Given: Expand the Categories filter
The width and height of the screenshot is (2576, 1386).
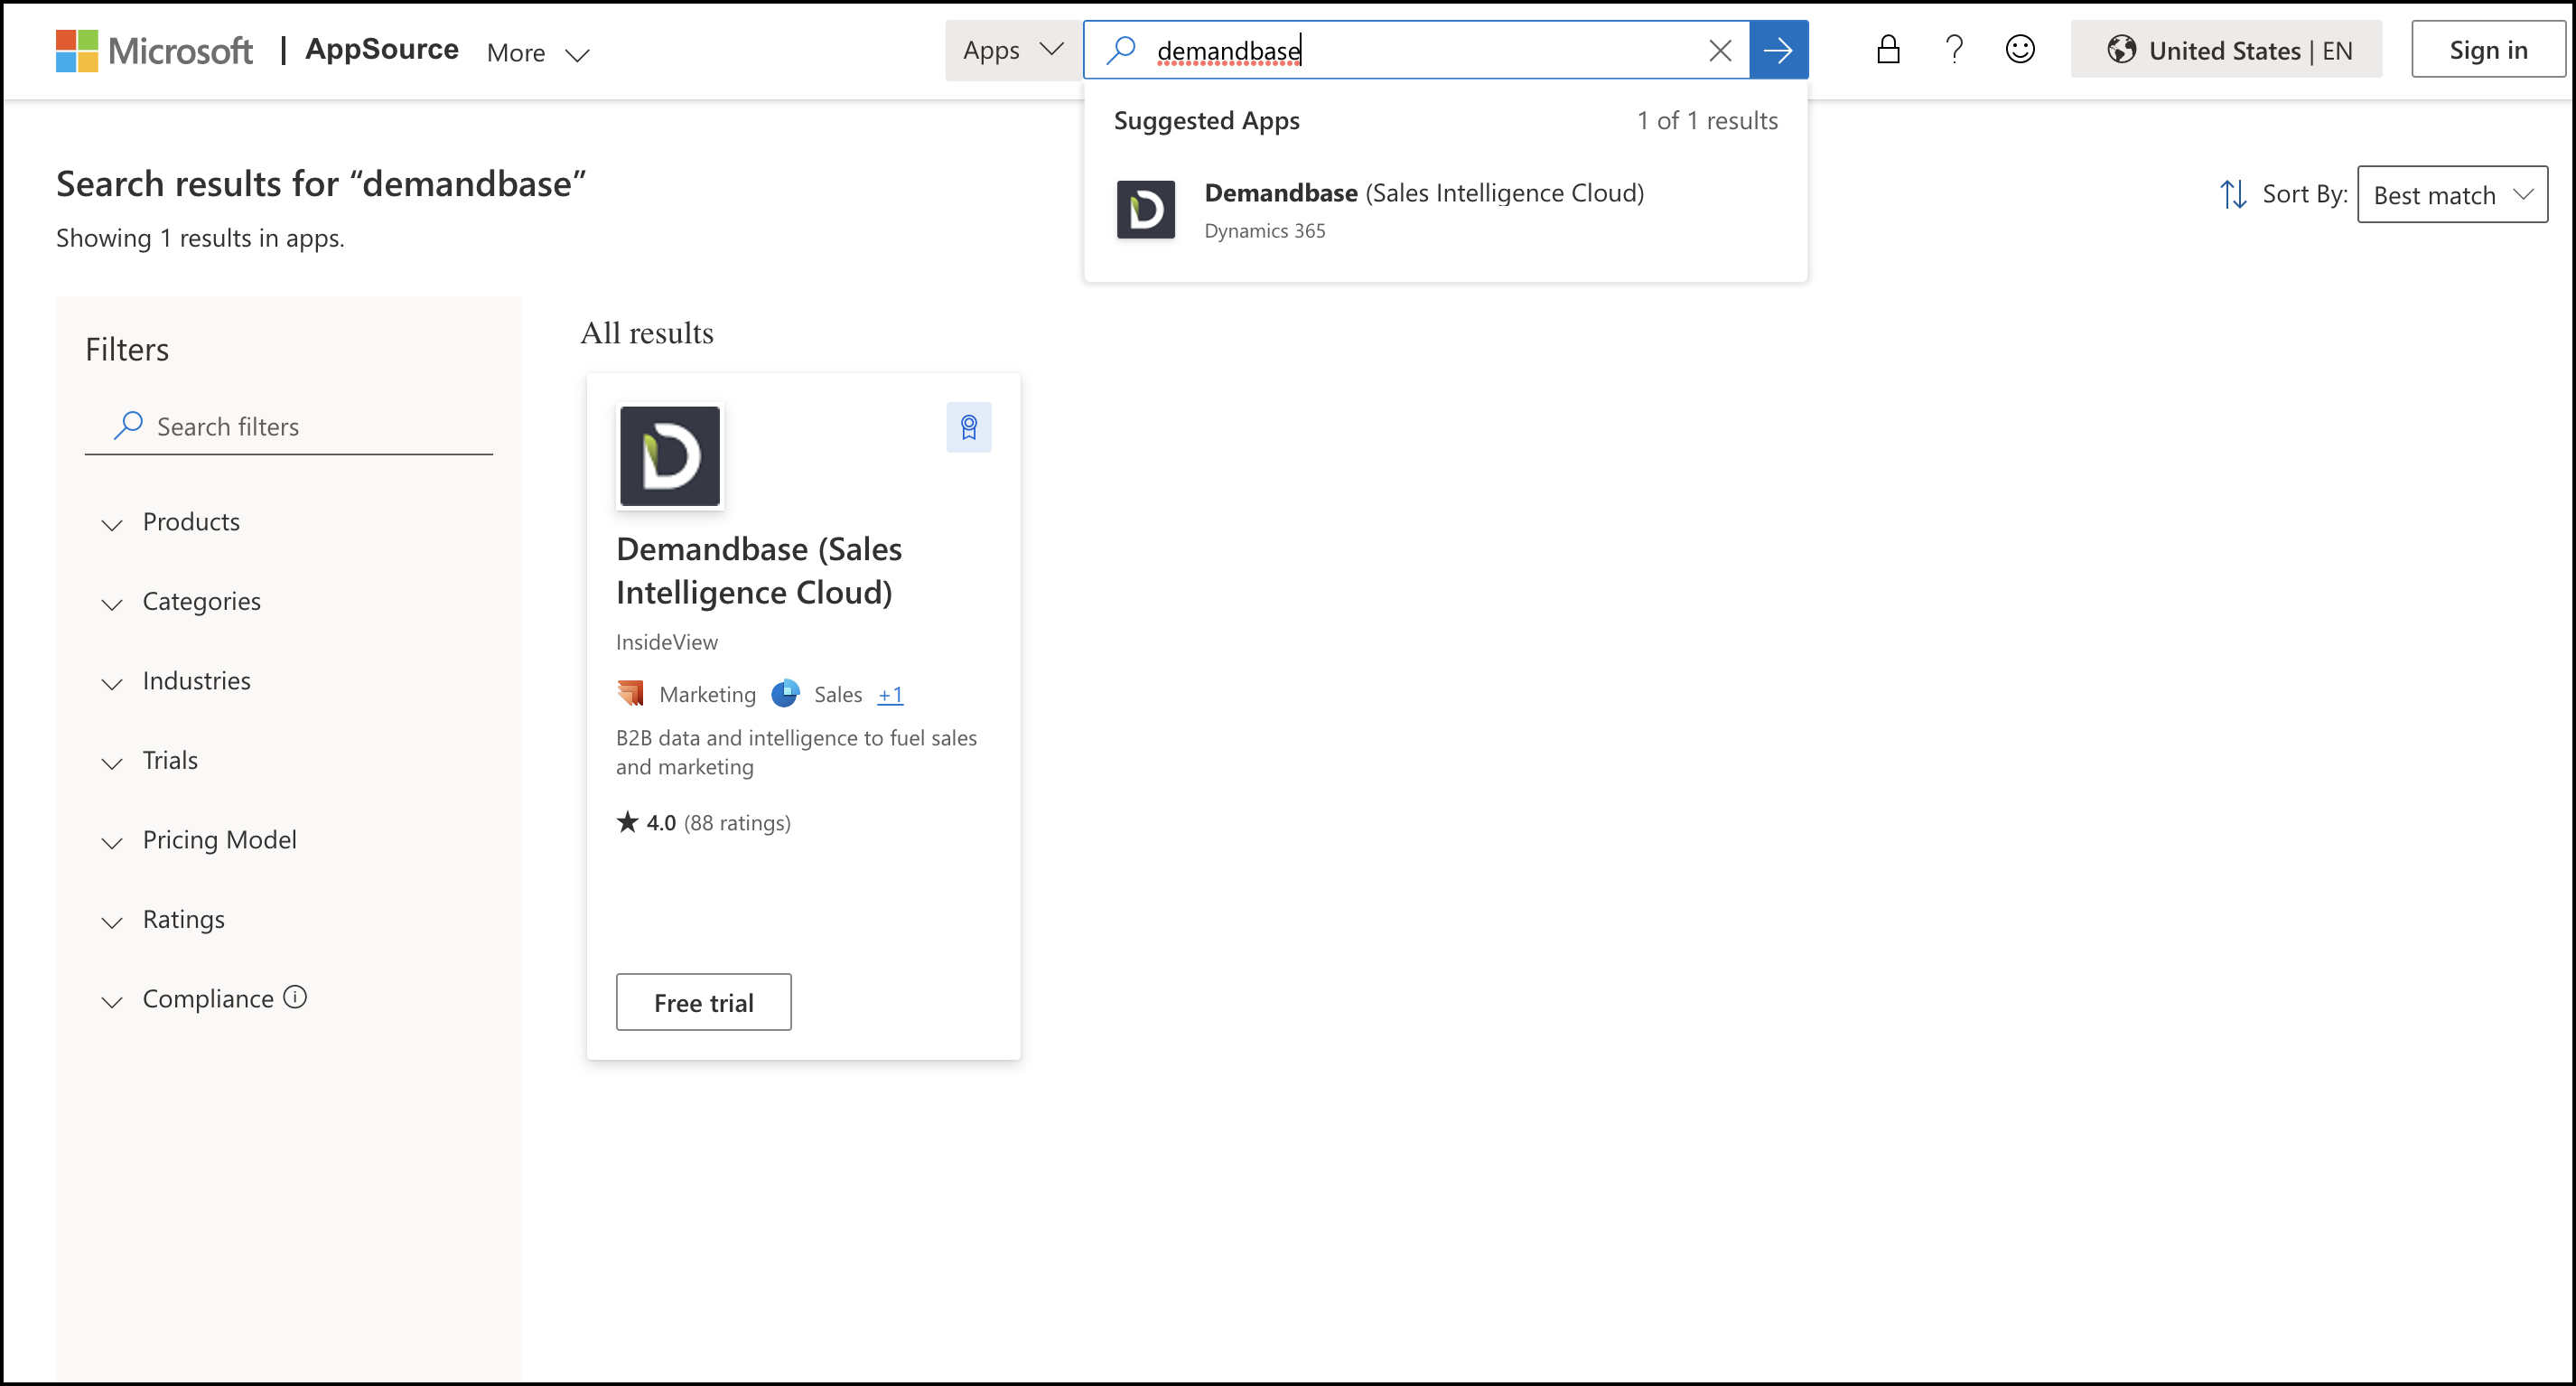Looking at the screenshot, I should point(182,602).
